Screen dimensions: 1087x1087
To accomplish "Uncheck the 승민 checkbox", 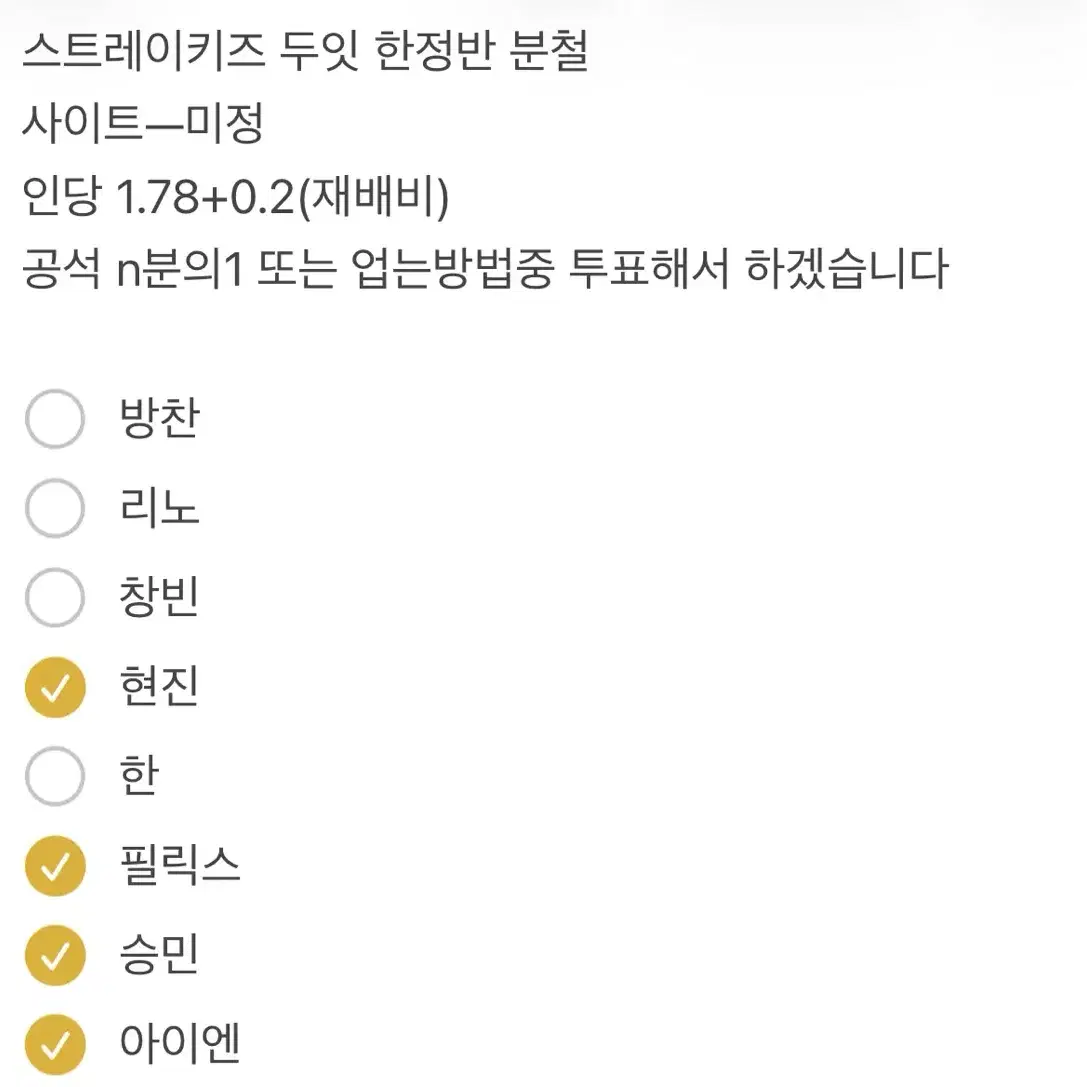I will click(x=55, y=953).
